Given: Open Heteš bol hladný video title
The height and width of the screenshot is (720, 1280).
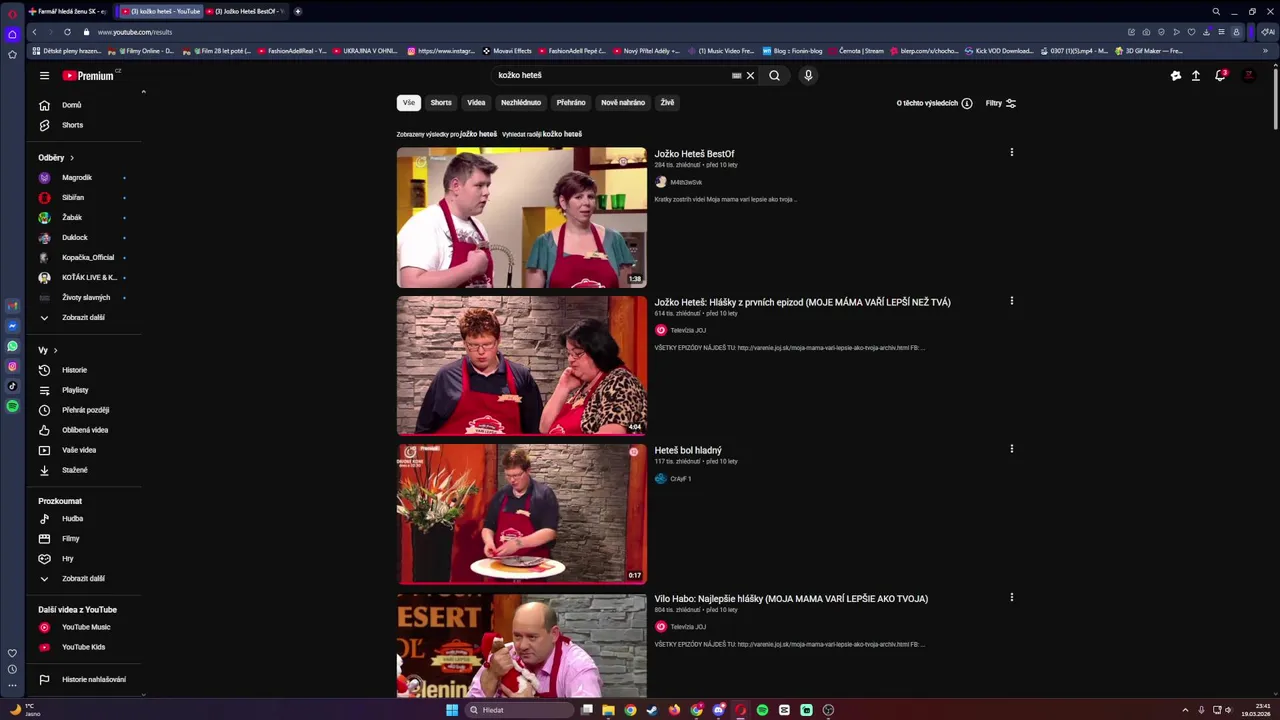Looking at the screenshot, I should click(688, 450).
